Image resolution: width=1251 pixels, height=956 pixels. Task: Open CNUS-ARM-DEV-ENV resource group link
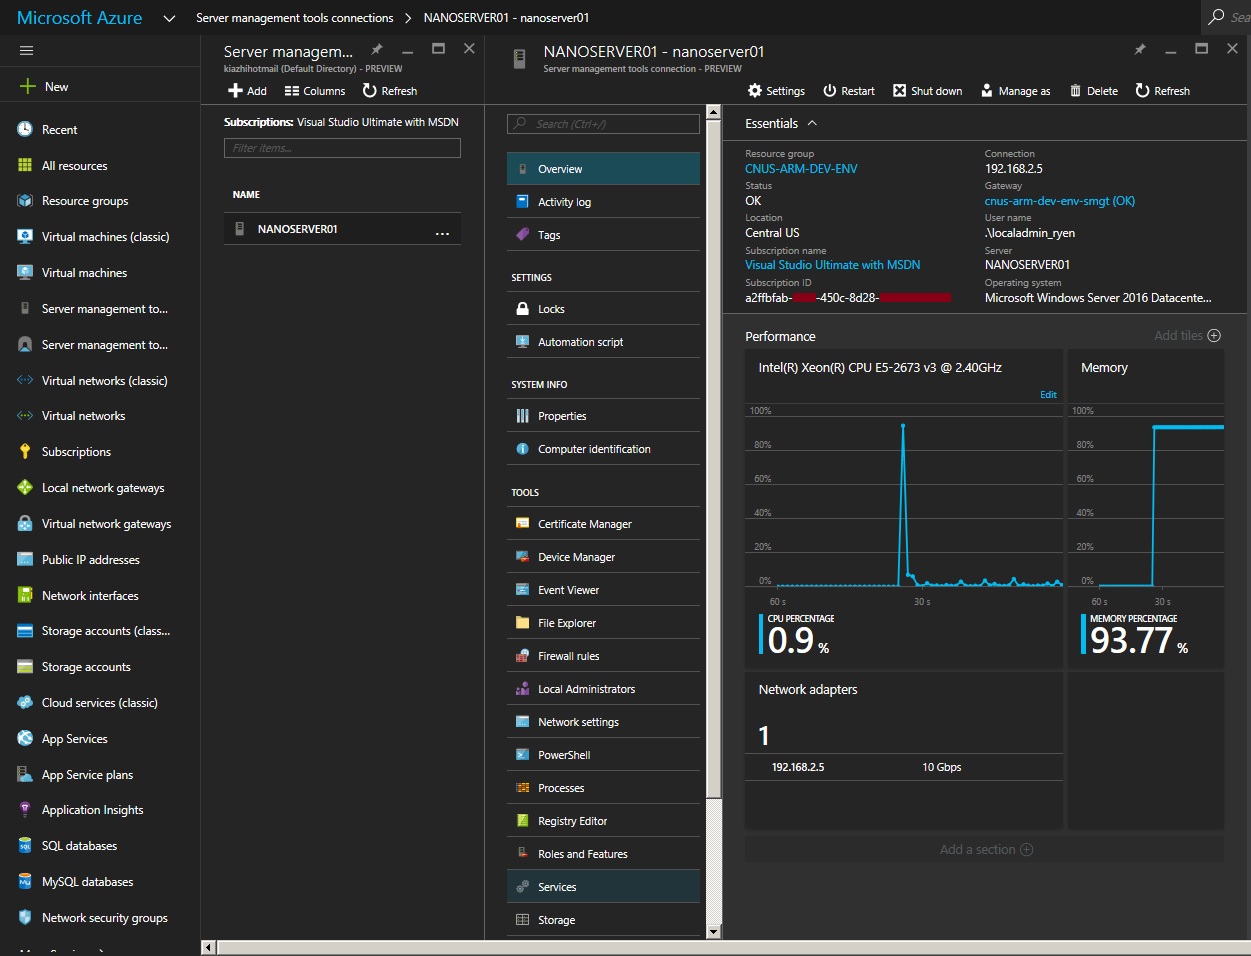(801, 169)
